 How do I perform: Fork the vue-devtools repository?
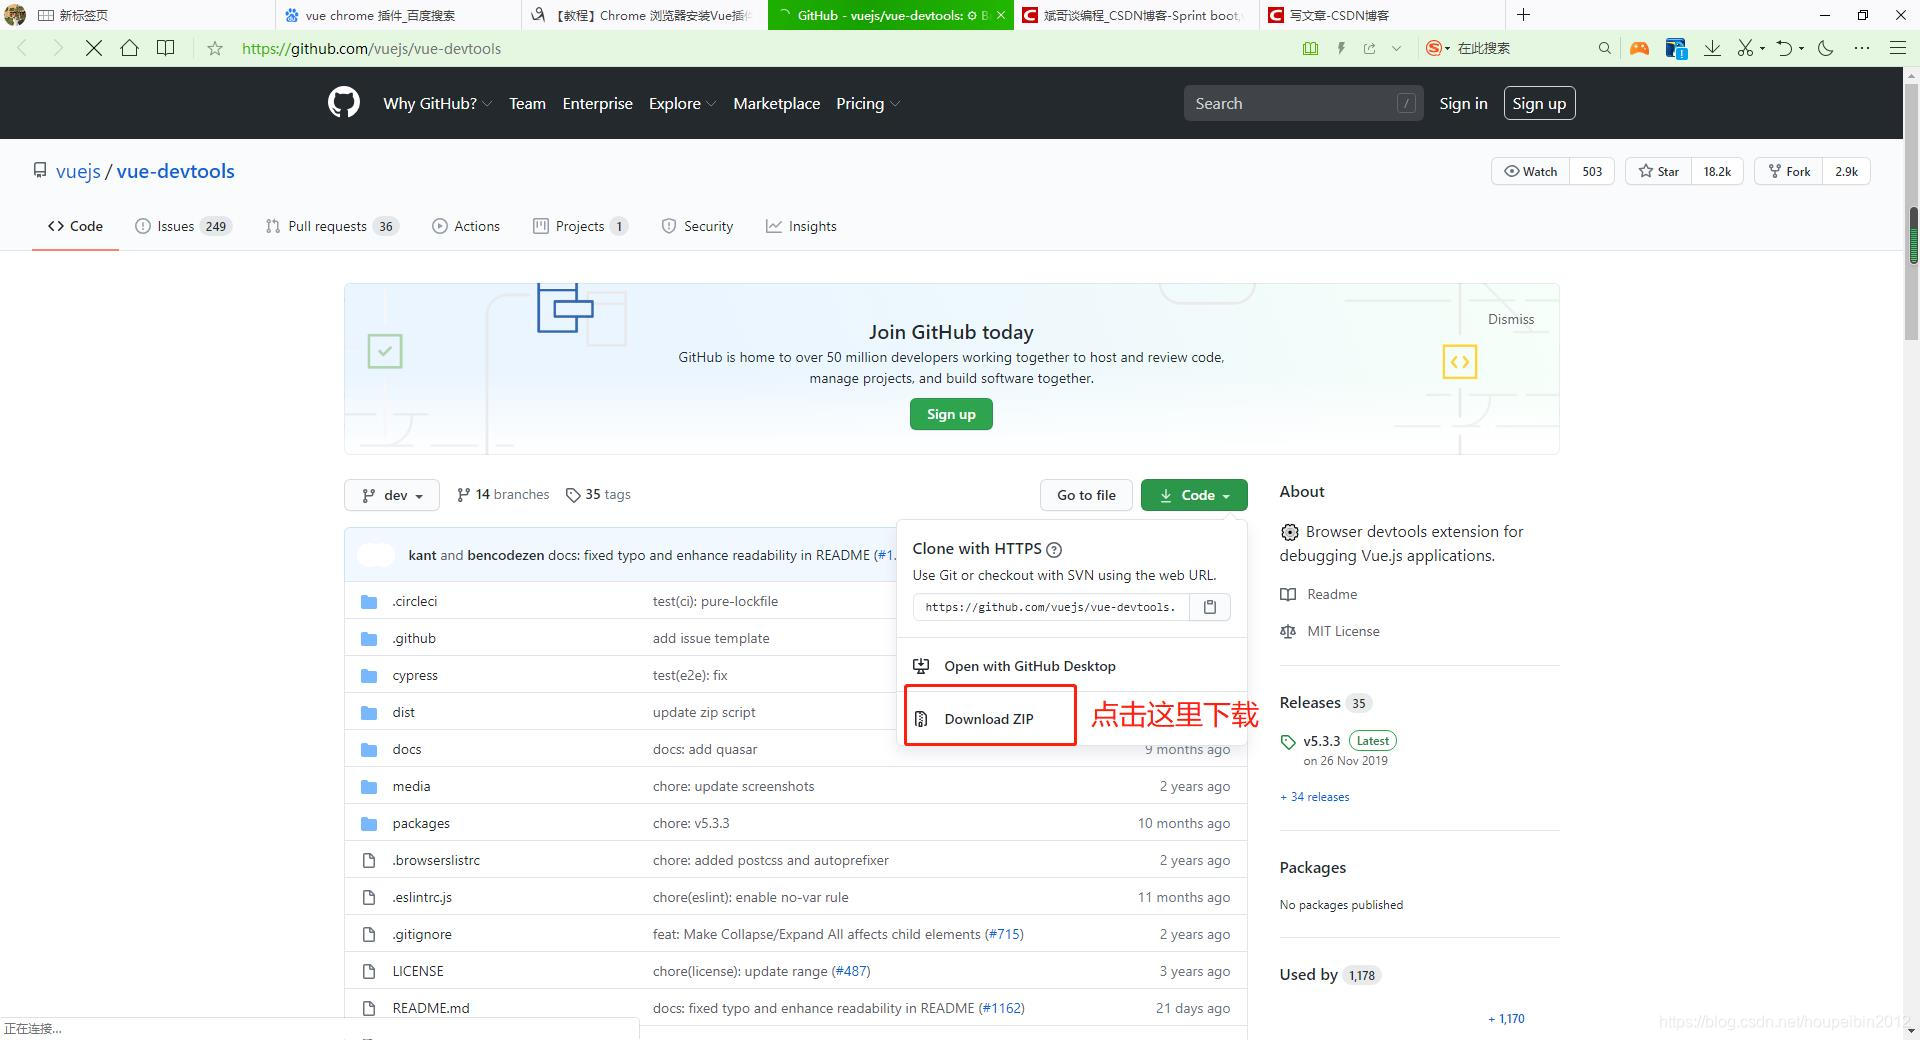click(1789, 171)
